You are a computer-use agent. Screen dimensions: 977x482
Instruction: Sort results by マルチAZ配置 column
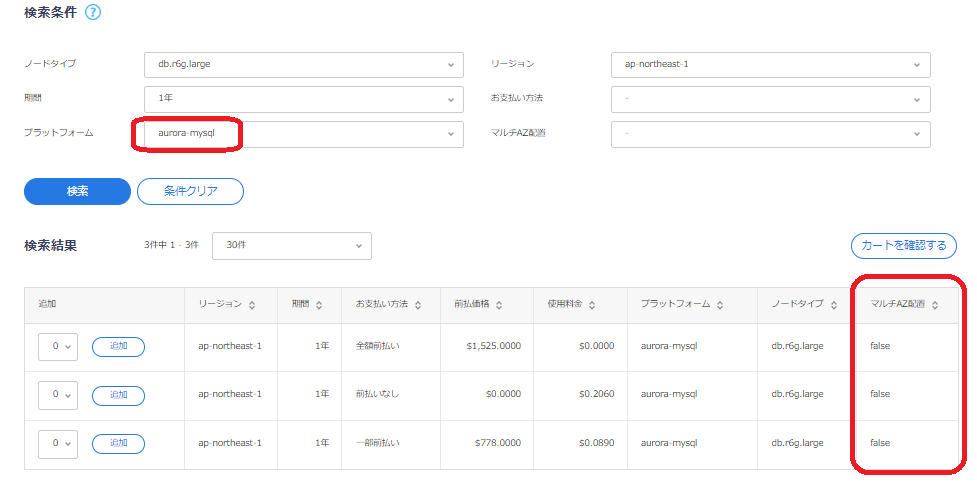pyautogui.click(x=935, y=305)
